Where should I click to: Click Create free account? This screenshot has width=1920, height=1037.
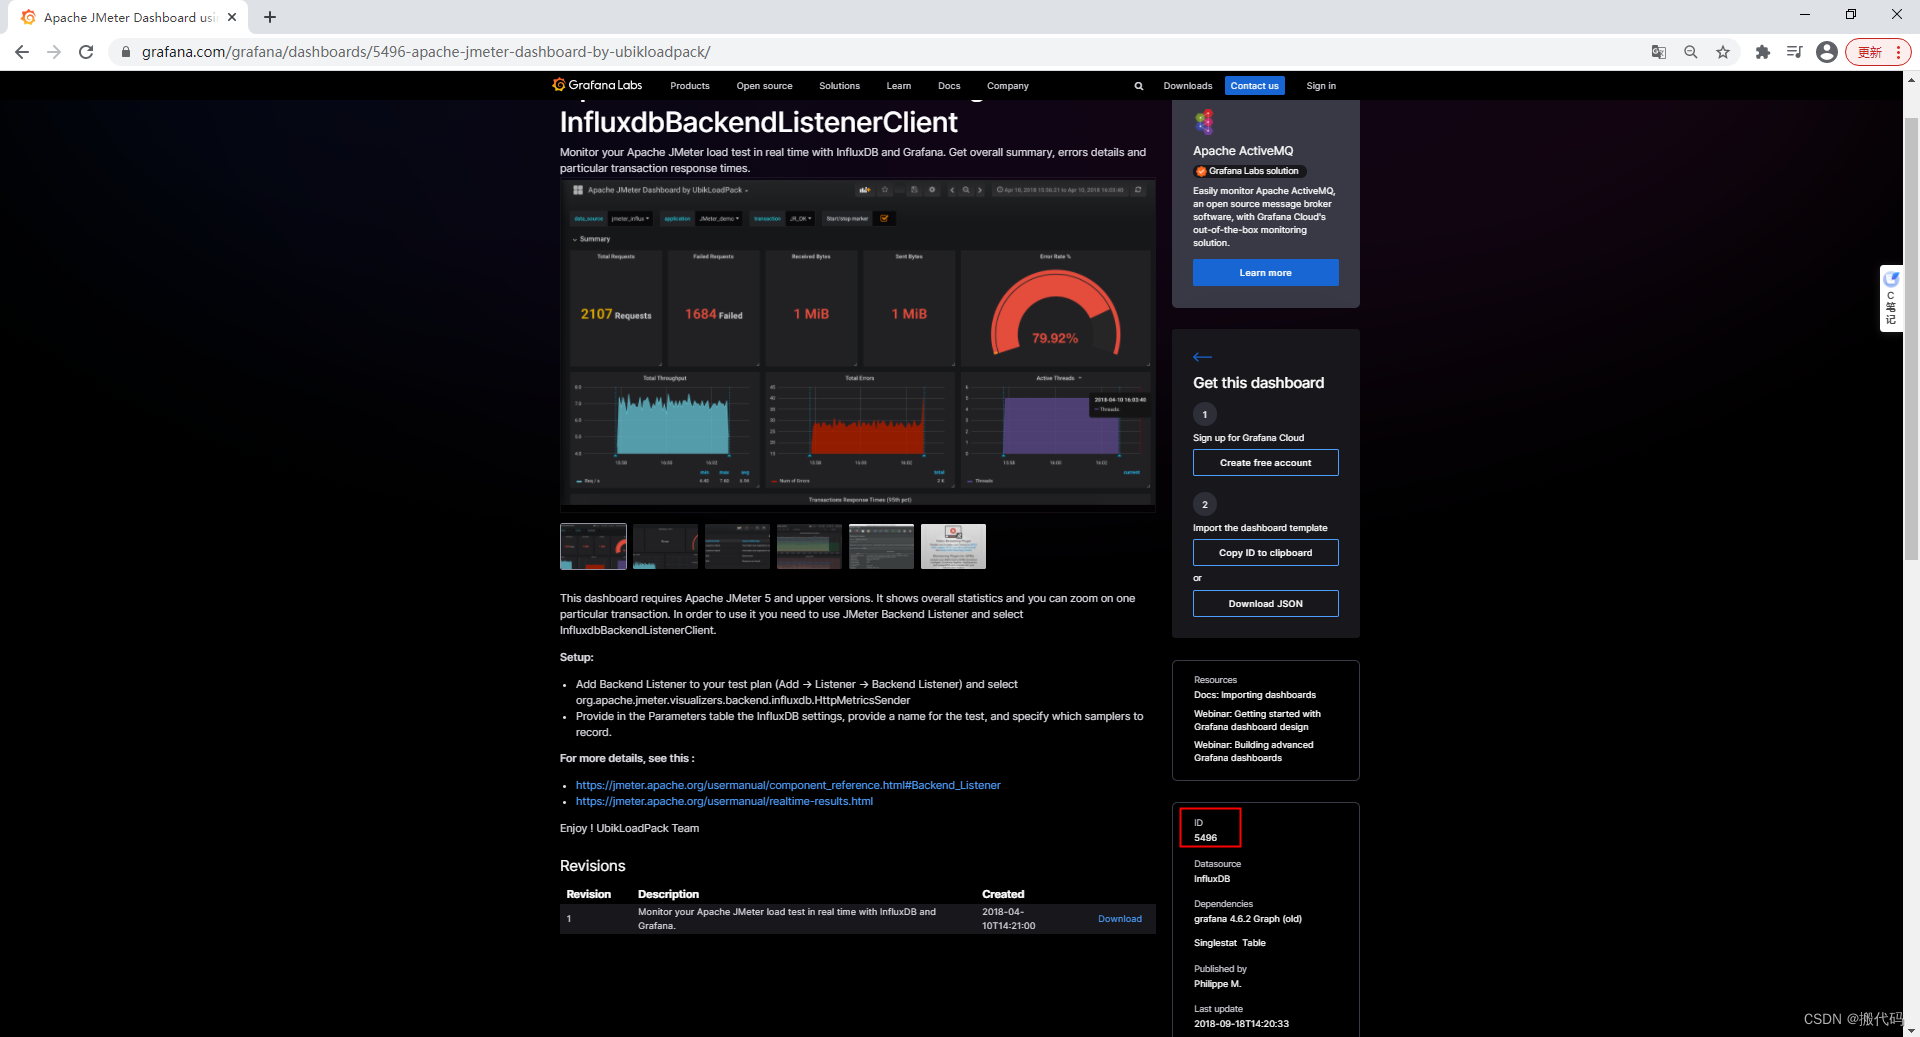pyautogui.click(x=1265, y=463)
